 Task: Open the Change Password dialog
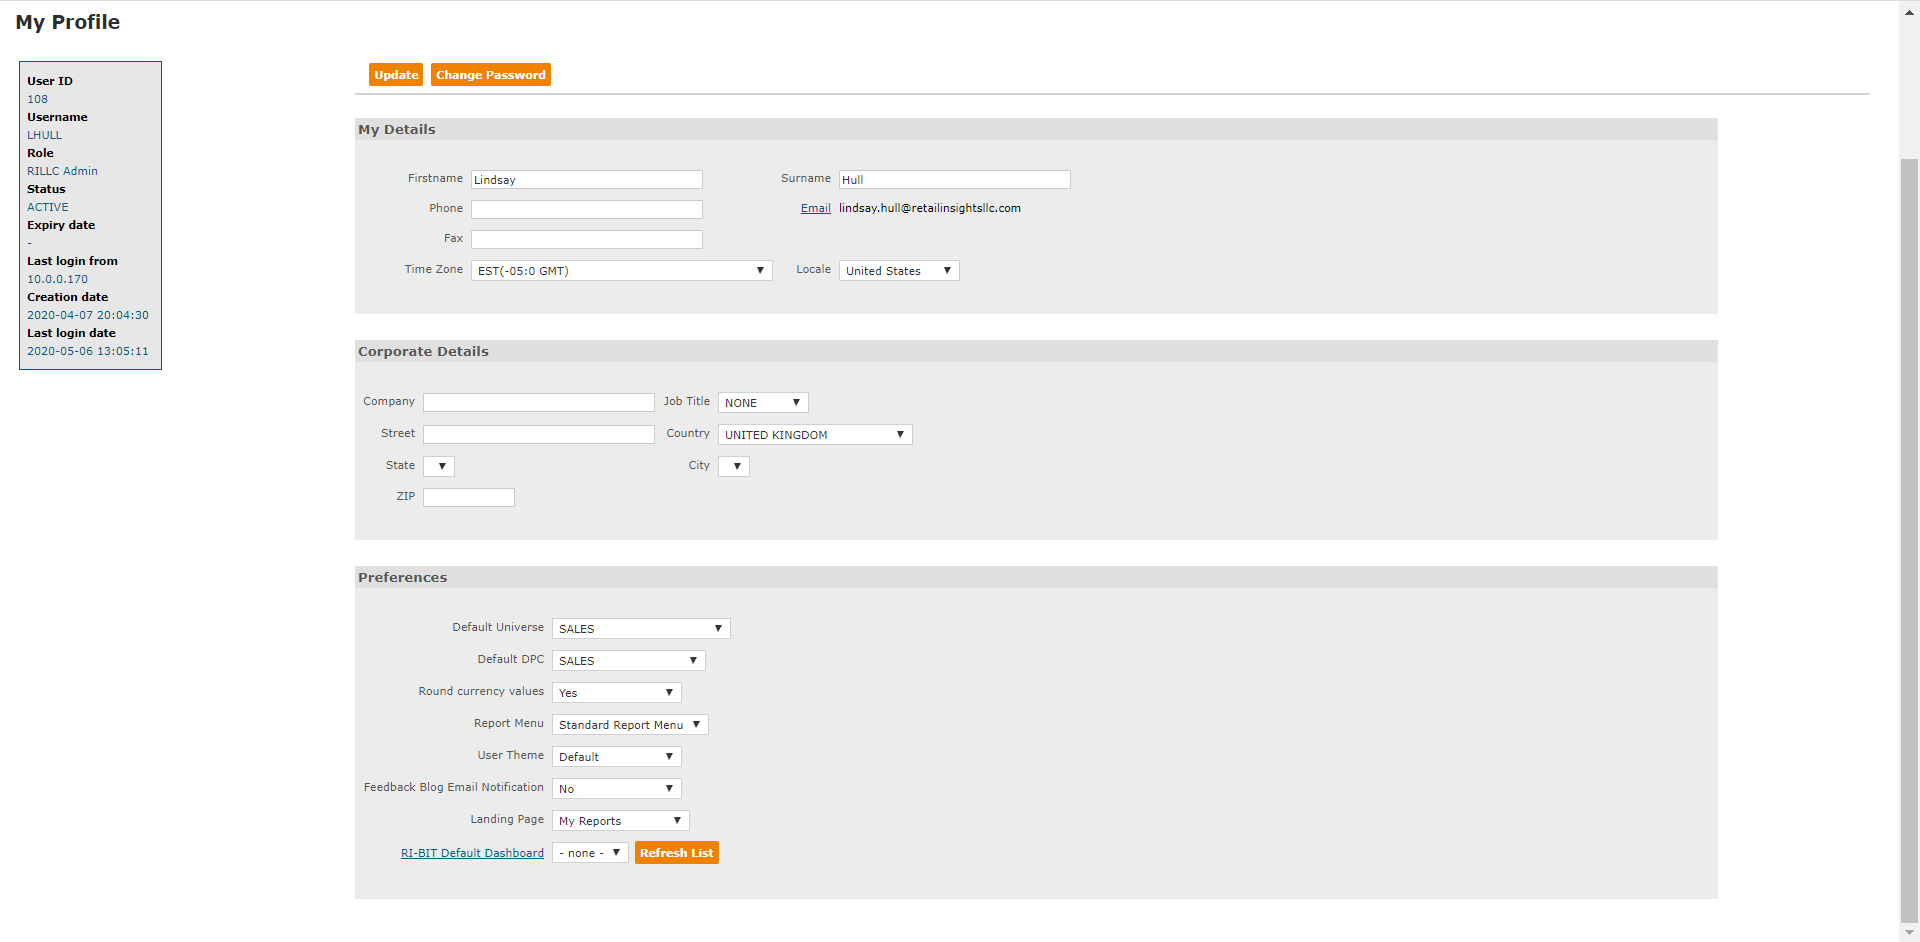[x=491, y=75]
